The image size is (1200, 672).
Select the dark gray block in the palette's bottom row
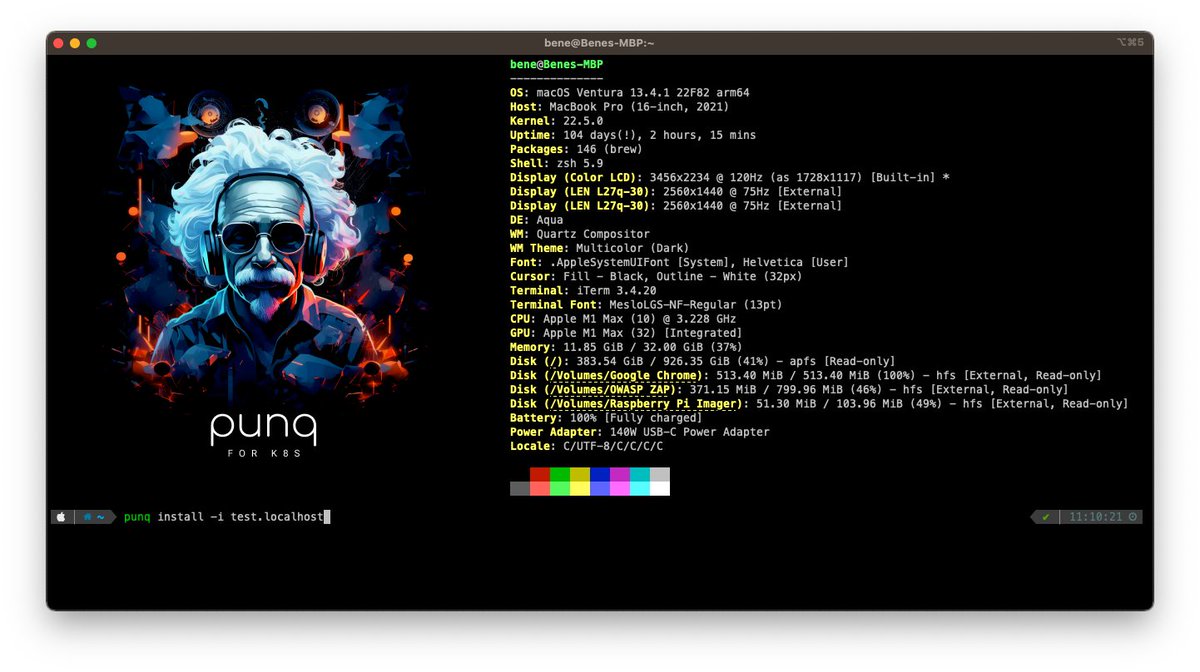click(520, 488)
